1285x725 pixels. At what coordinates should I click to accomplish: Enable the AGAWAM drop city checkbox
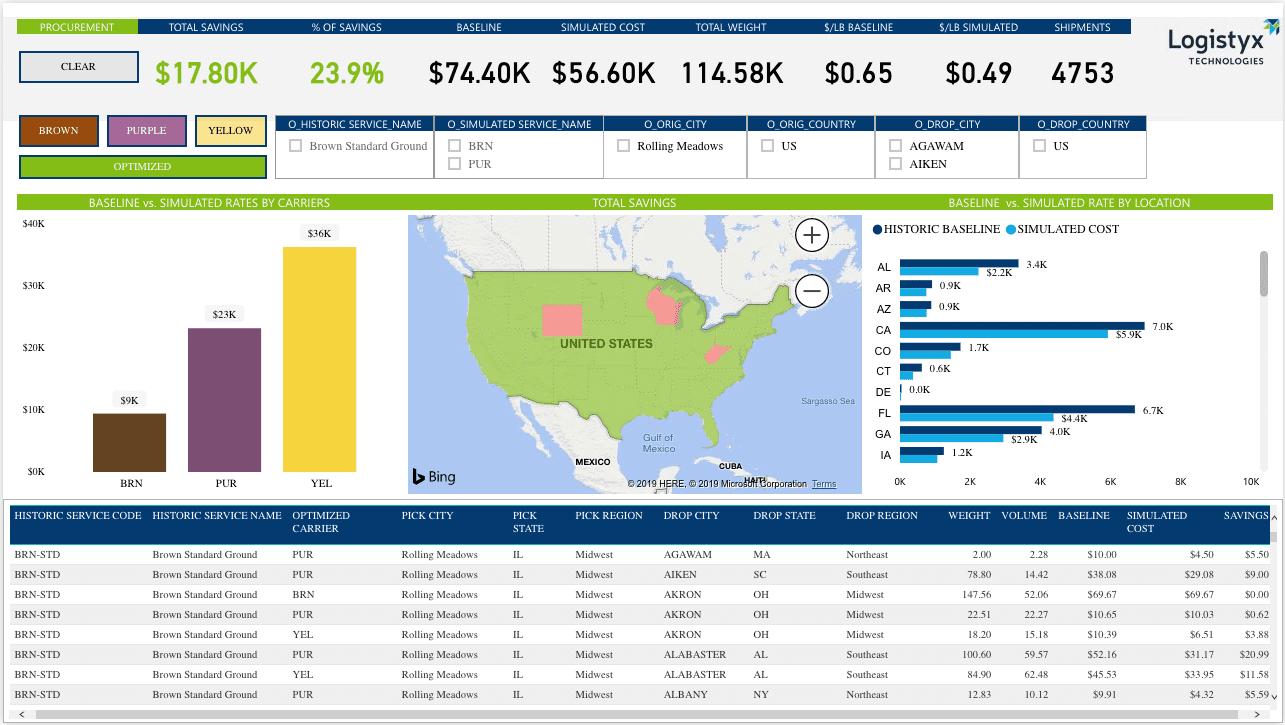[x=896, y=146]
